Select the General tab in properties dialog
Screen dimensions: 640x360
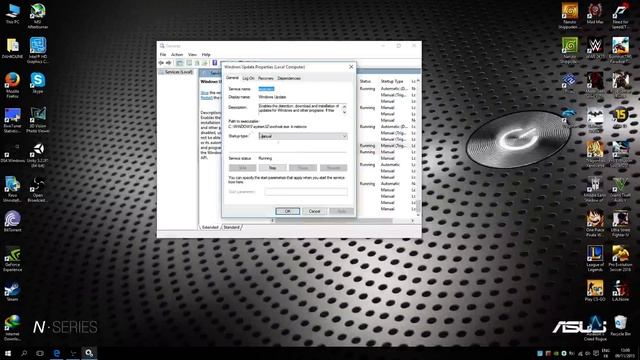coord(232,78)
